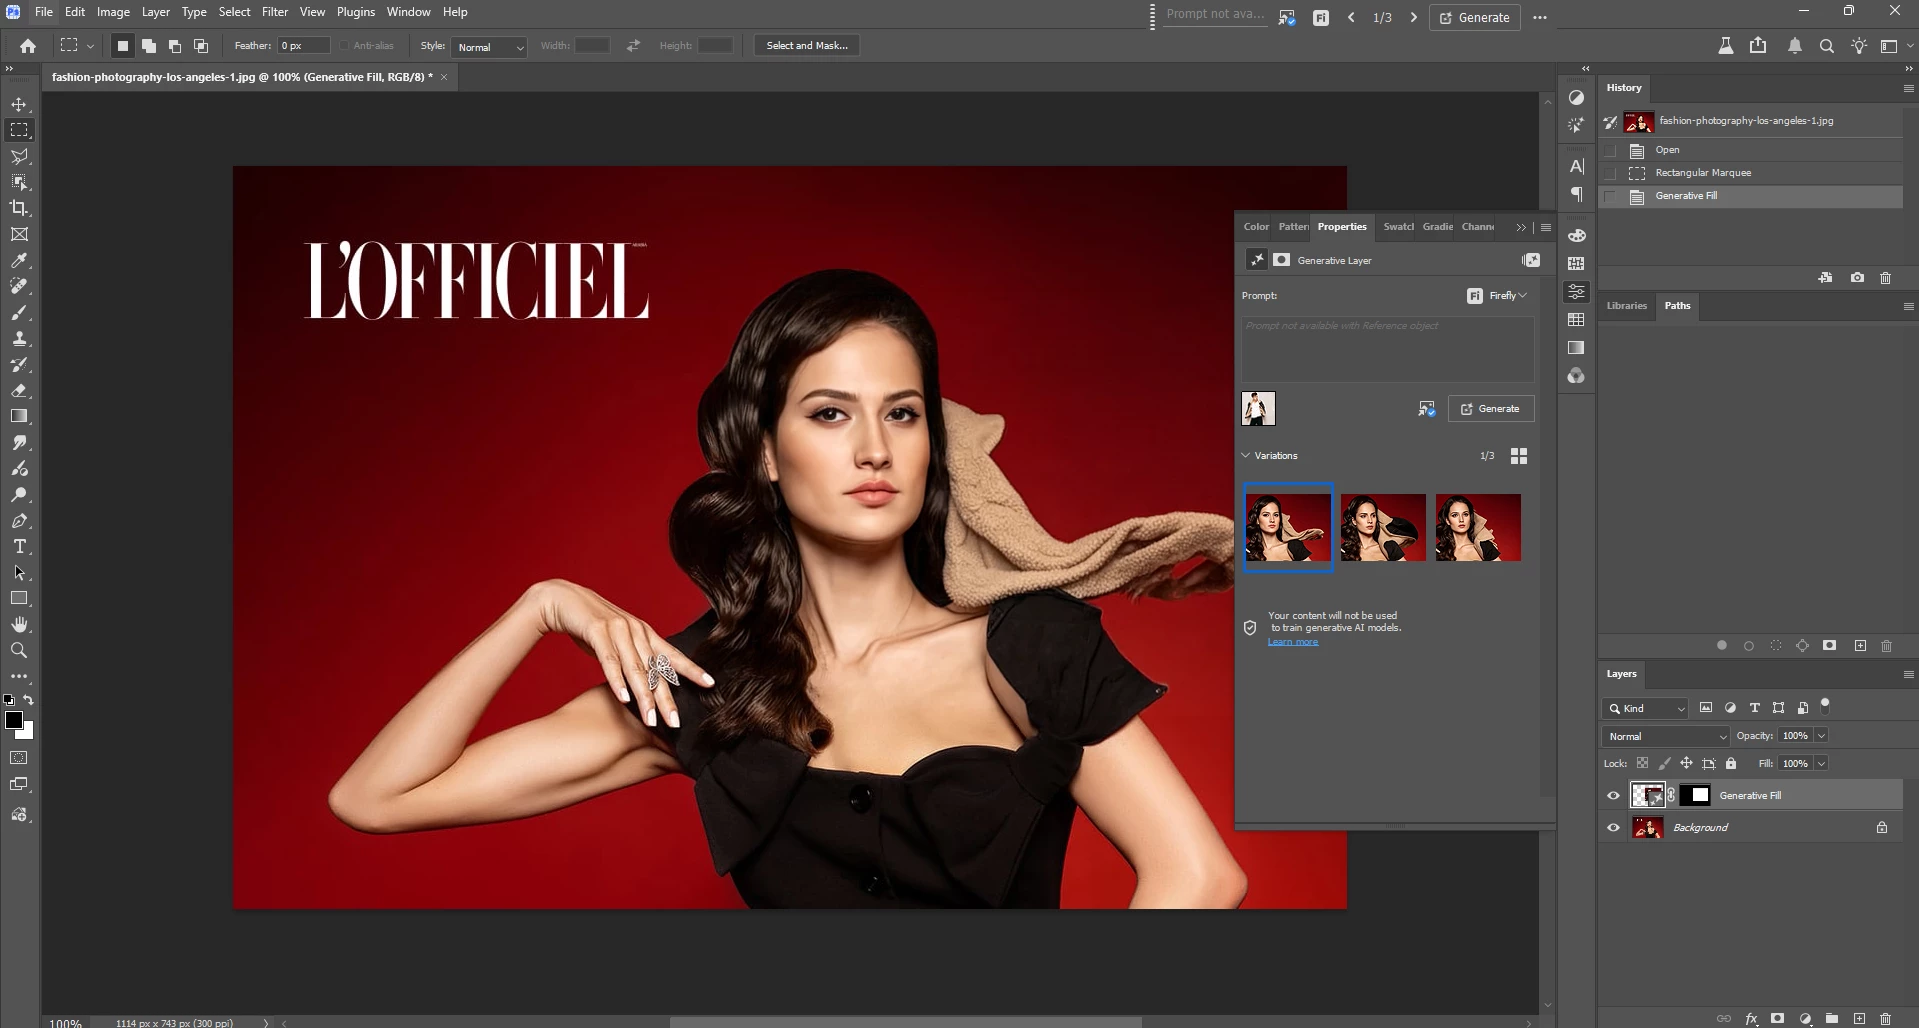Click the foreground color swatch
This screenshot has height=1028, width=1919.
[x=14, y=721]
